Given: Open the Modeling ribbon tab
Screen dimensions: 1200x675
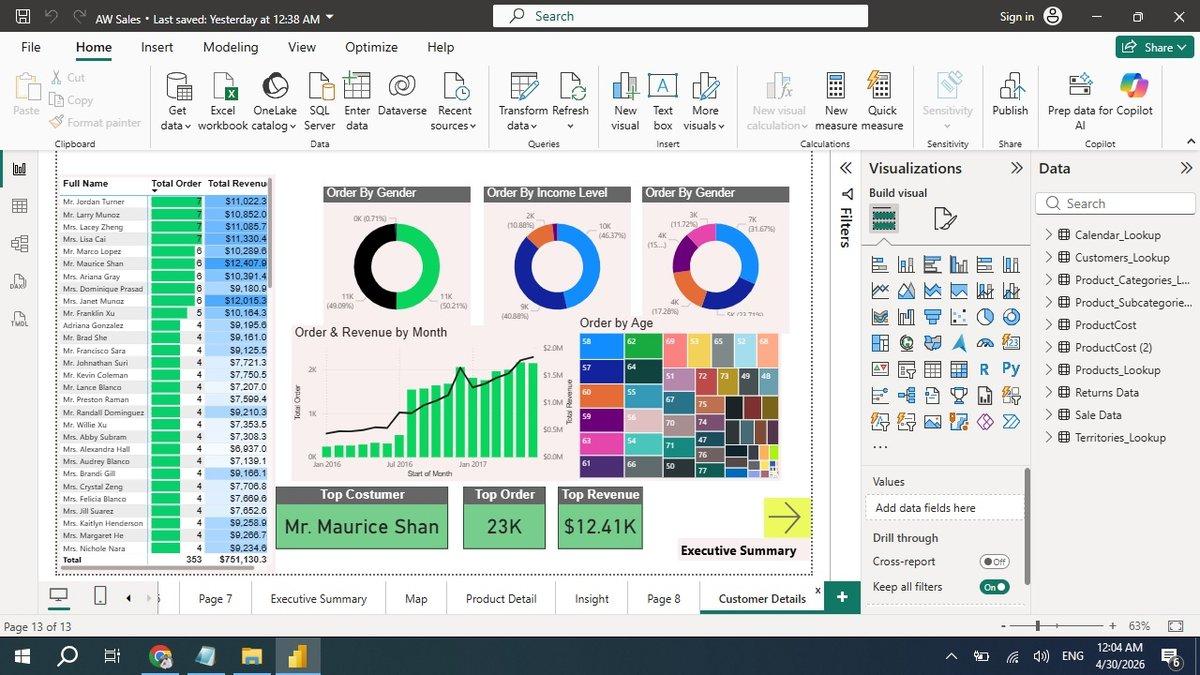Looking at the screenshot, I should click(230, 47).
